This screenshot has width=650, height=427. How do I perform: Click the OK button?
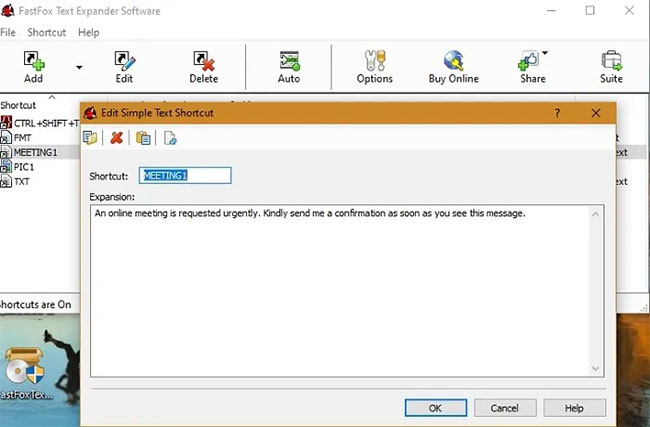(436, 408)
